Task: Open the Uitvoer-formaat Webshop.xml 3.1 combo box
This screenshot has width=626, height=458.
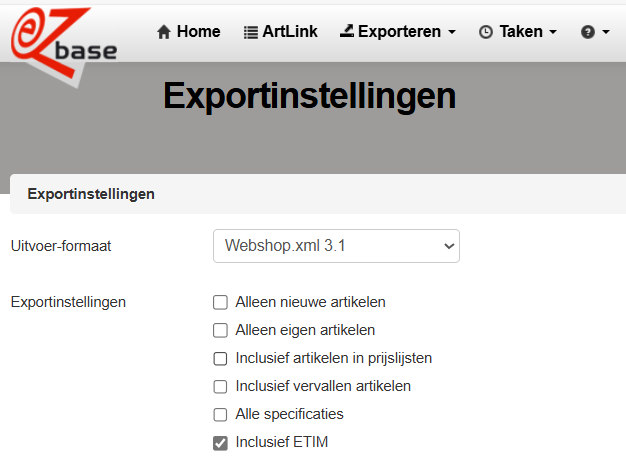Action: click(x=336, y=246)
